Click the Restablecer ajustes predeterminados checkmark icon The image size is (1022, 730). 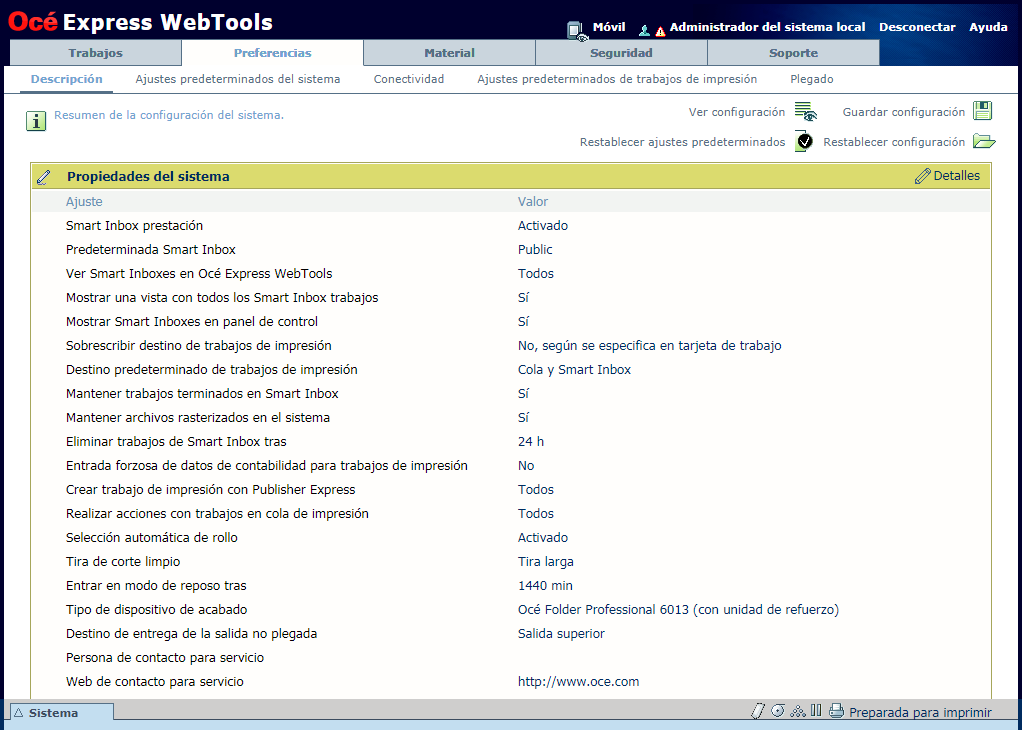point(804,141)
